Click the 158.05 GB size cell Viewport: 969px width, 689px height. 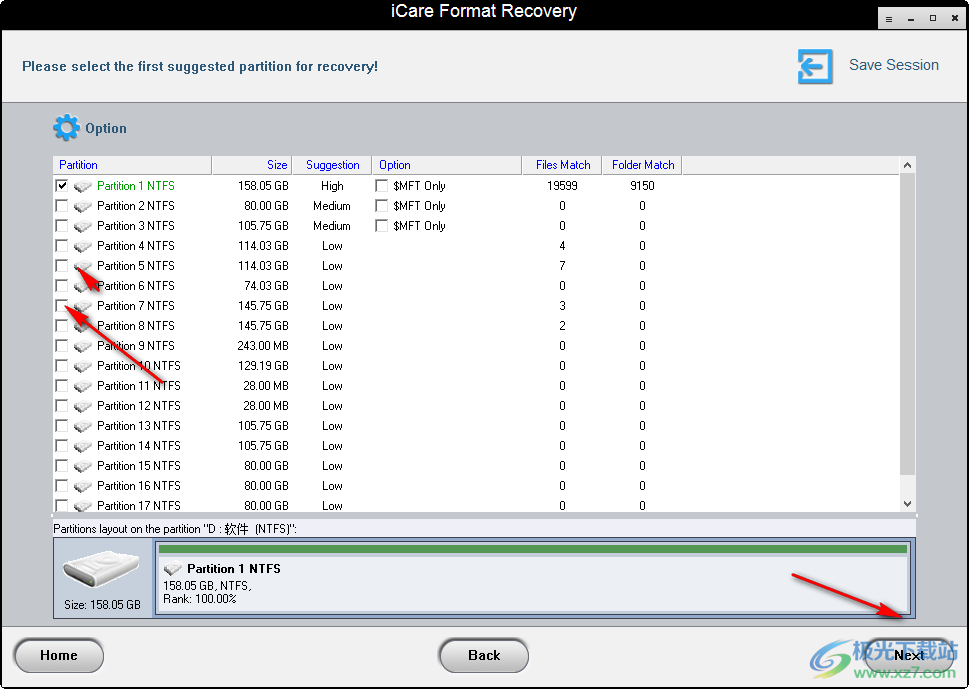[x=263, y=186]
